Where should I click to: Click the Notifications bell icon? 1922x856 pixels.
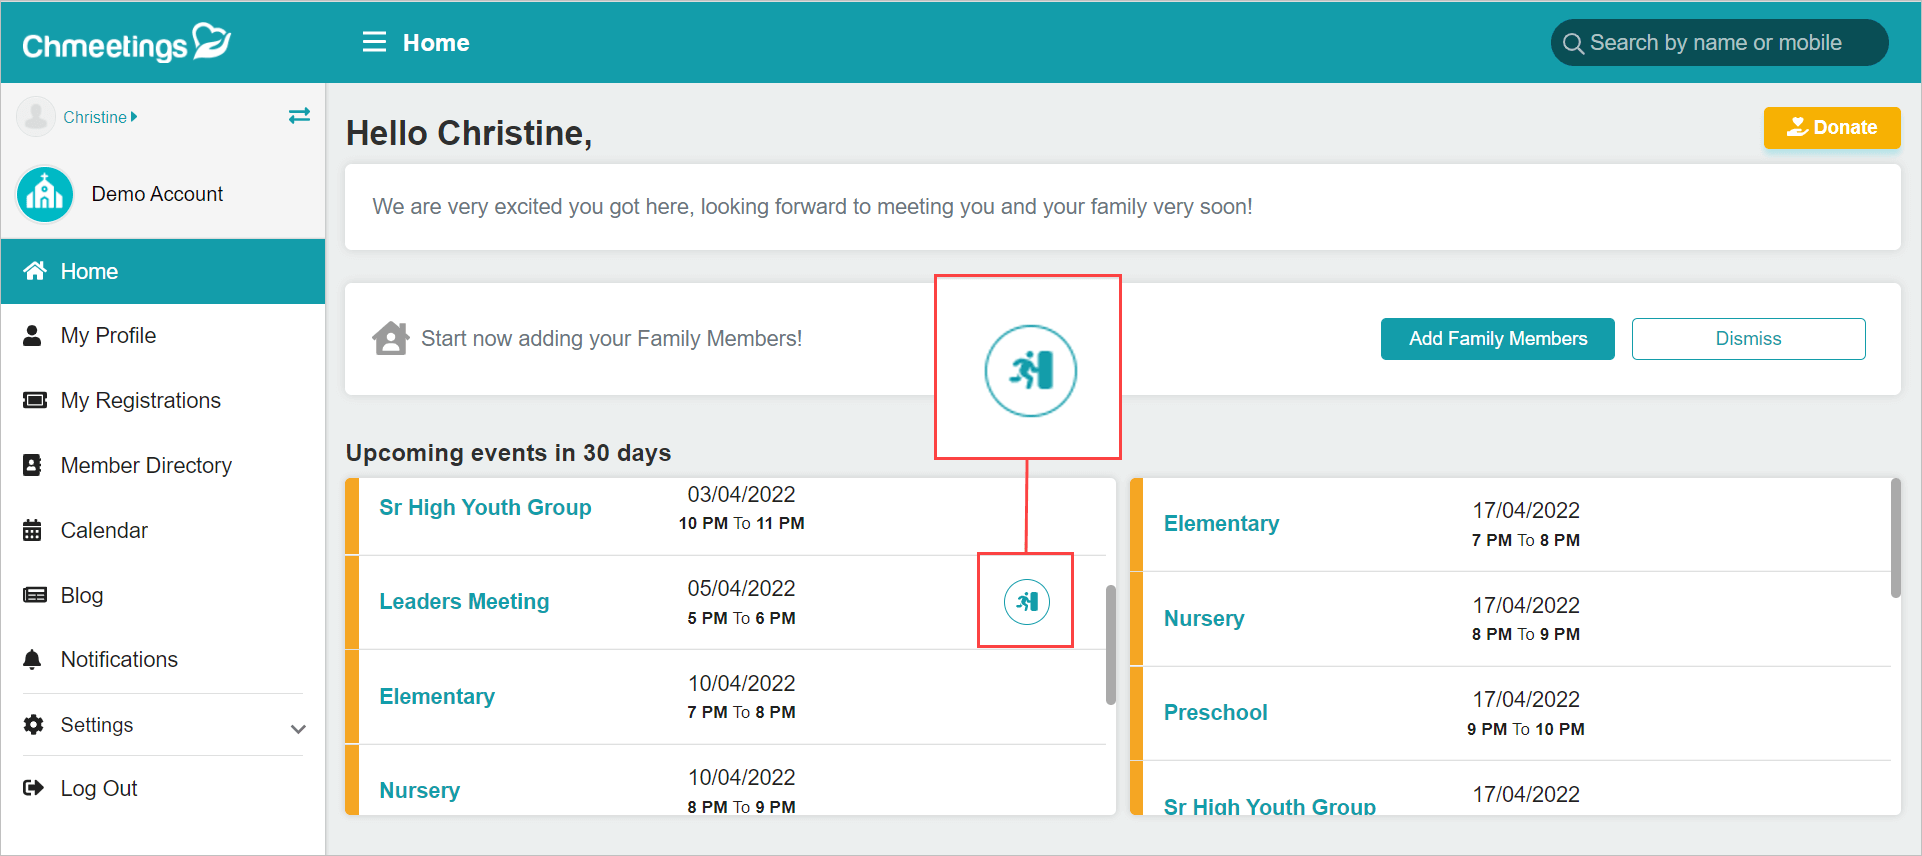33,659
